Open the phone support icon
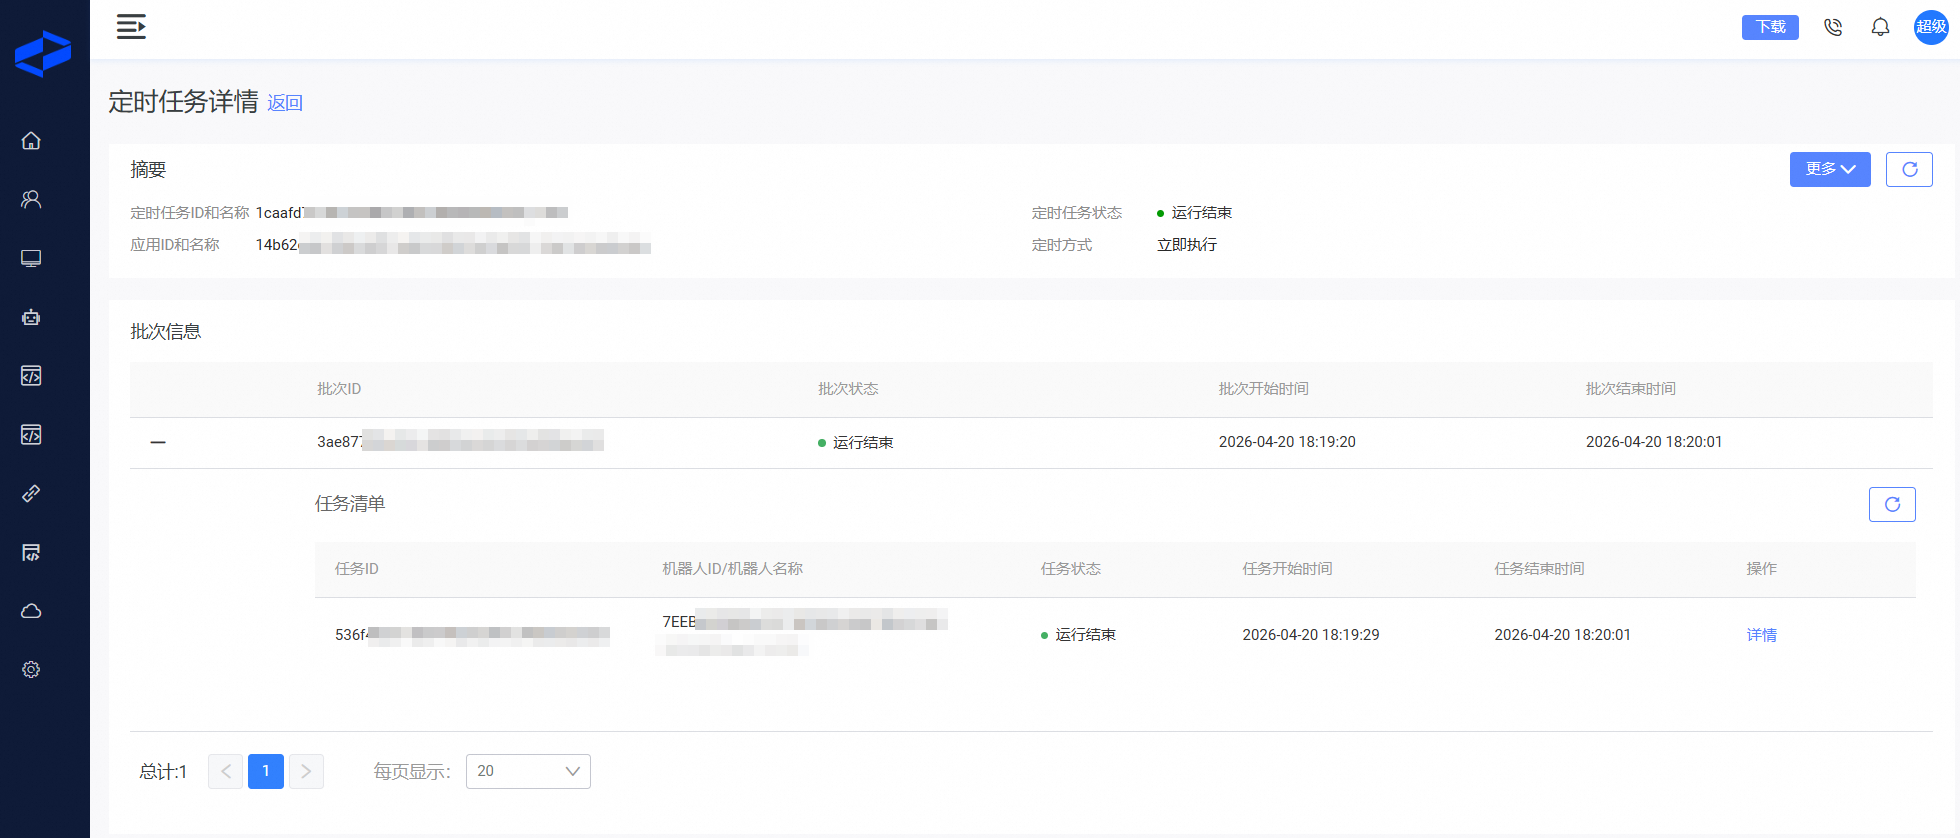This screenshot has height=838, width=1960. click(1833, 27)
